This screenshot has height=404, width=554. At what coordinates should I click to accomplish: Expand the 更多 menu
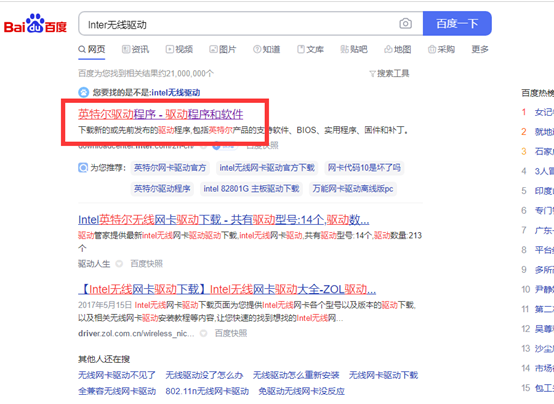(480, 49)
